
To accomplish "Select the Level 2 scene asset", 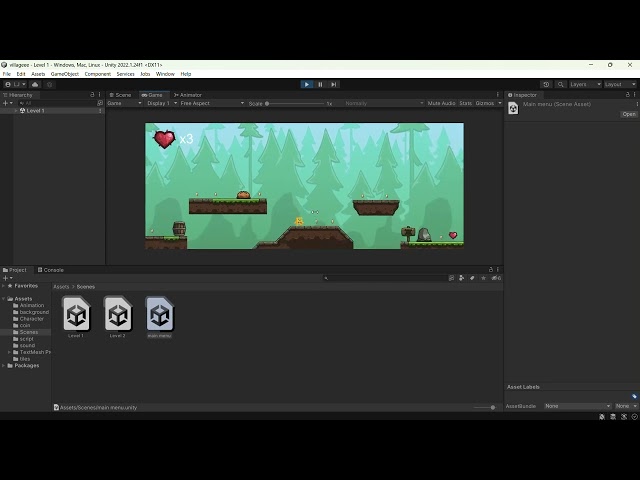I will point(118,317).
